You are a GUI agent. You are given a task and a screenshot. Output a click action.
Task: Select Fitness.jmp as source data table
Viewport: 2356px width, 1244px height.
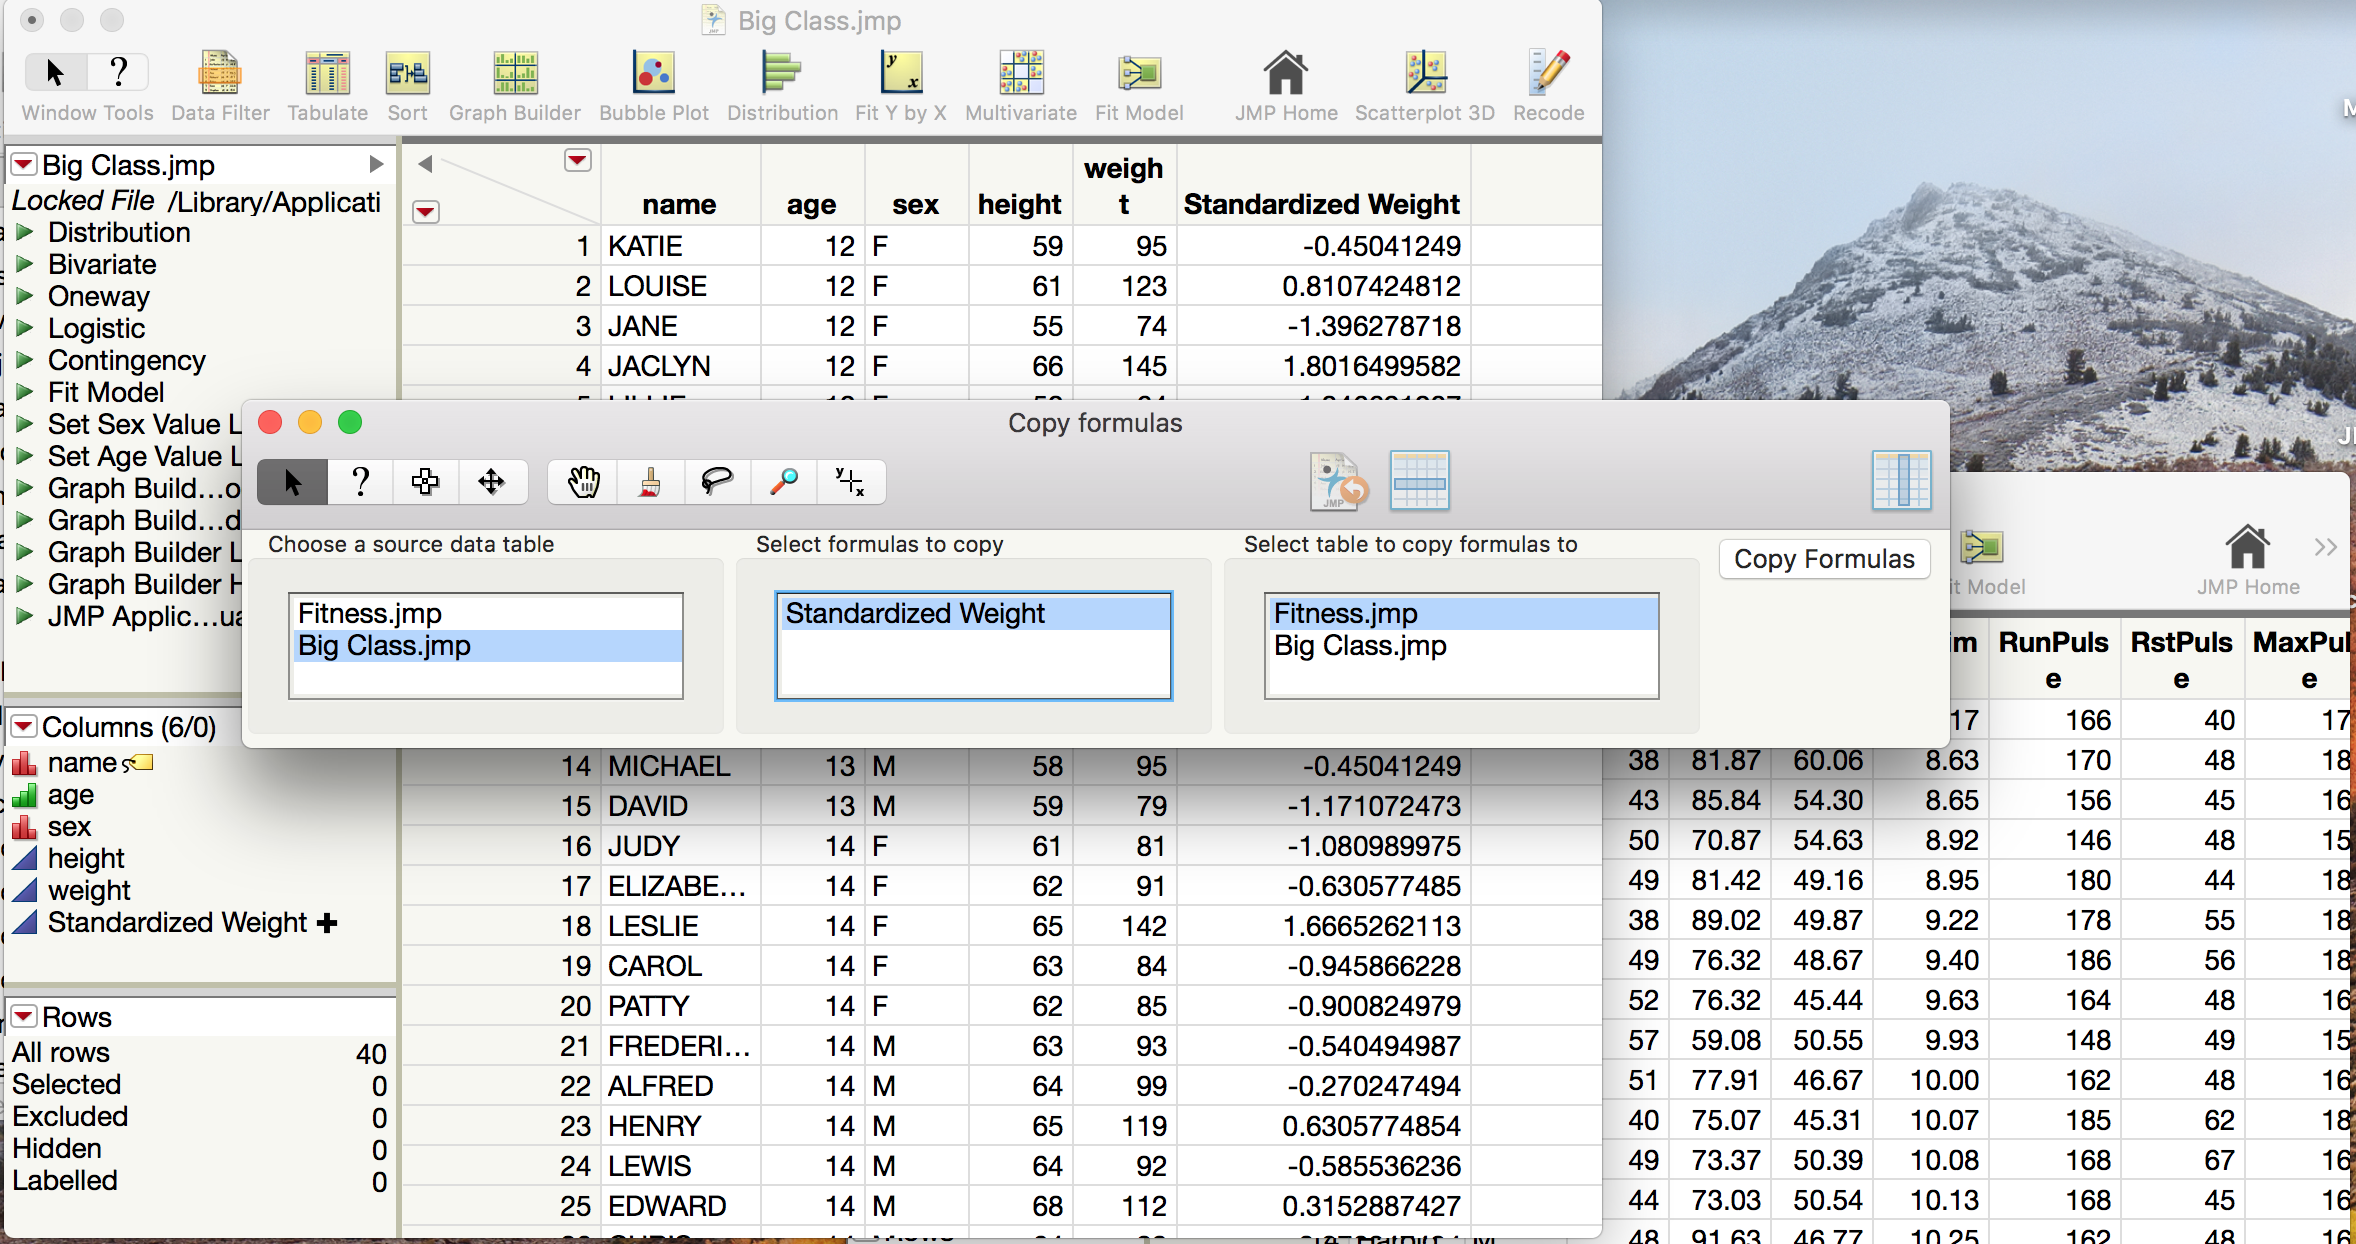click(x=370, y=613)
